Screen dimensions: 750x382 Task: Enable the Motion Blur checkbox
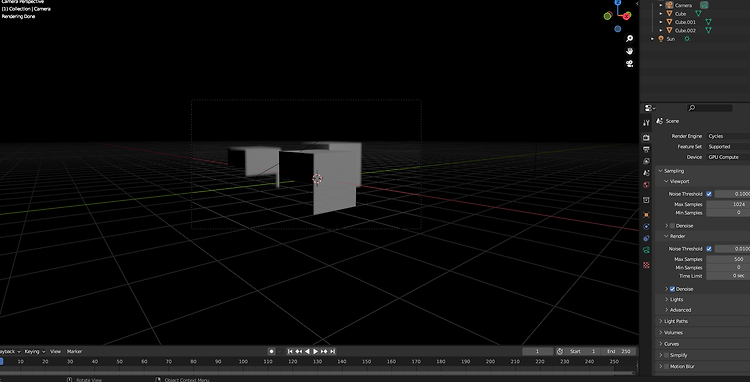coord(666,367)
